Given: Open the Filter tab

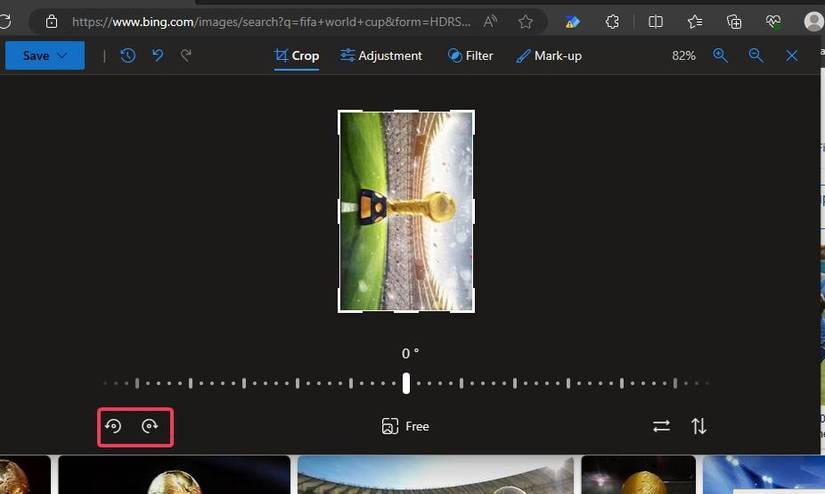Looking at the screenshot, I should 470,56.
